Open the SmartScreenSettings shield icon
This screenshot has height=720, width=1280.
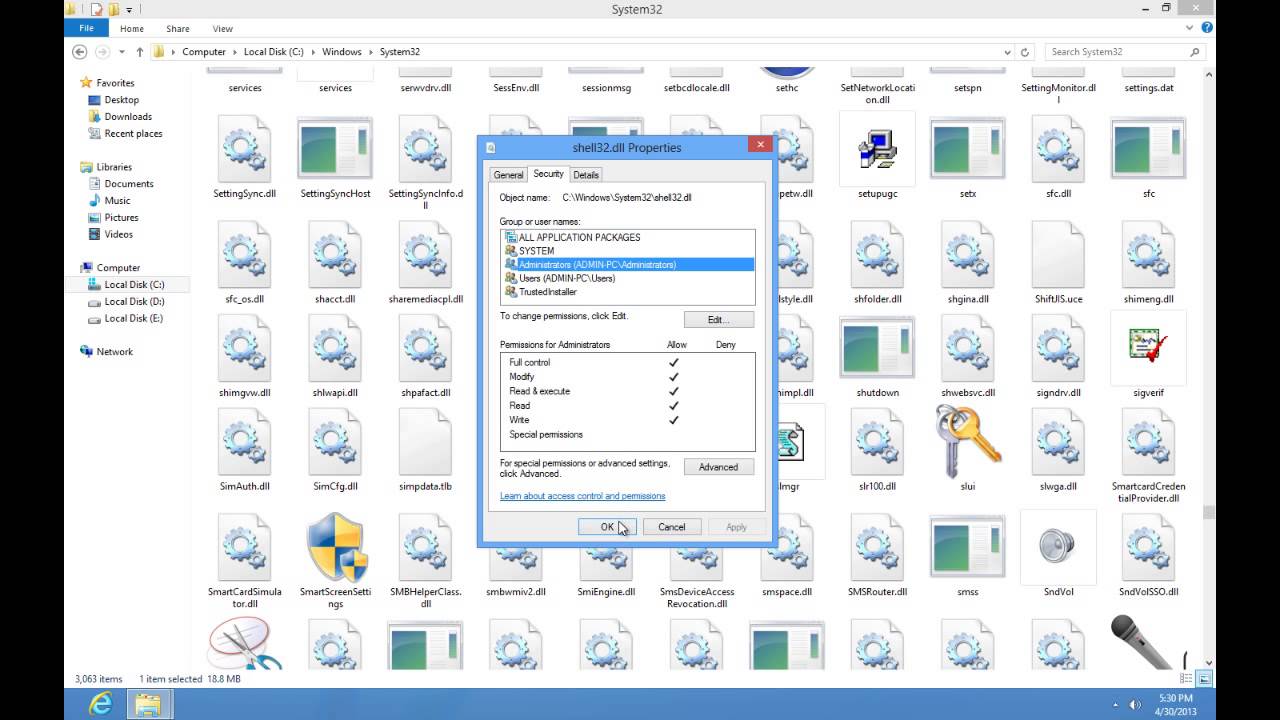pos(334,545)
